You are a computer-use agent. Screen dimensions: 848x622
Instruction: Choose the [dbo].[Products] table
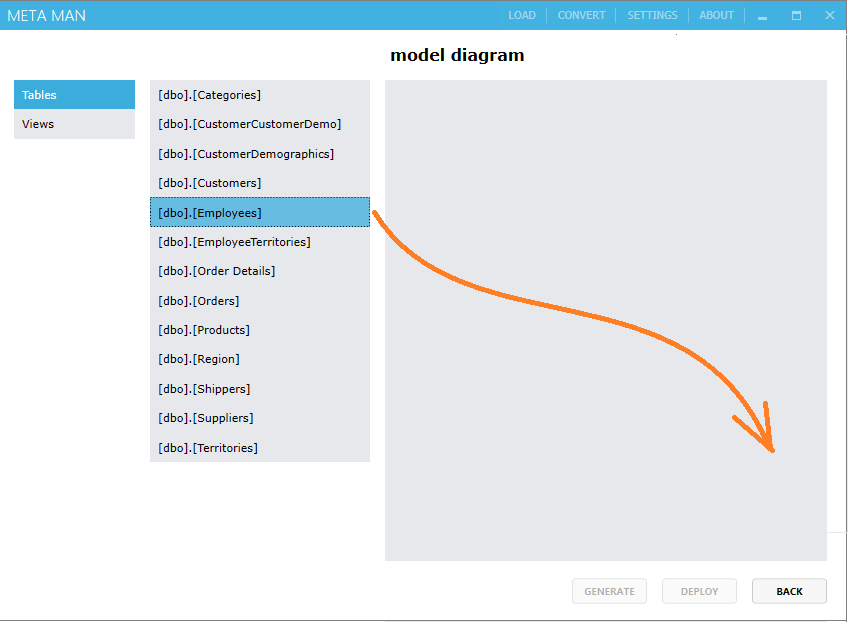[260, 330]
